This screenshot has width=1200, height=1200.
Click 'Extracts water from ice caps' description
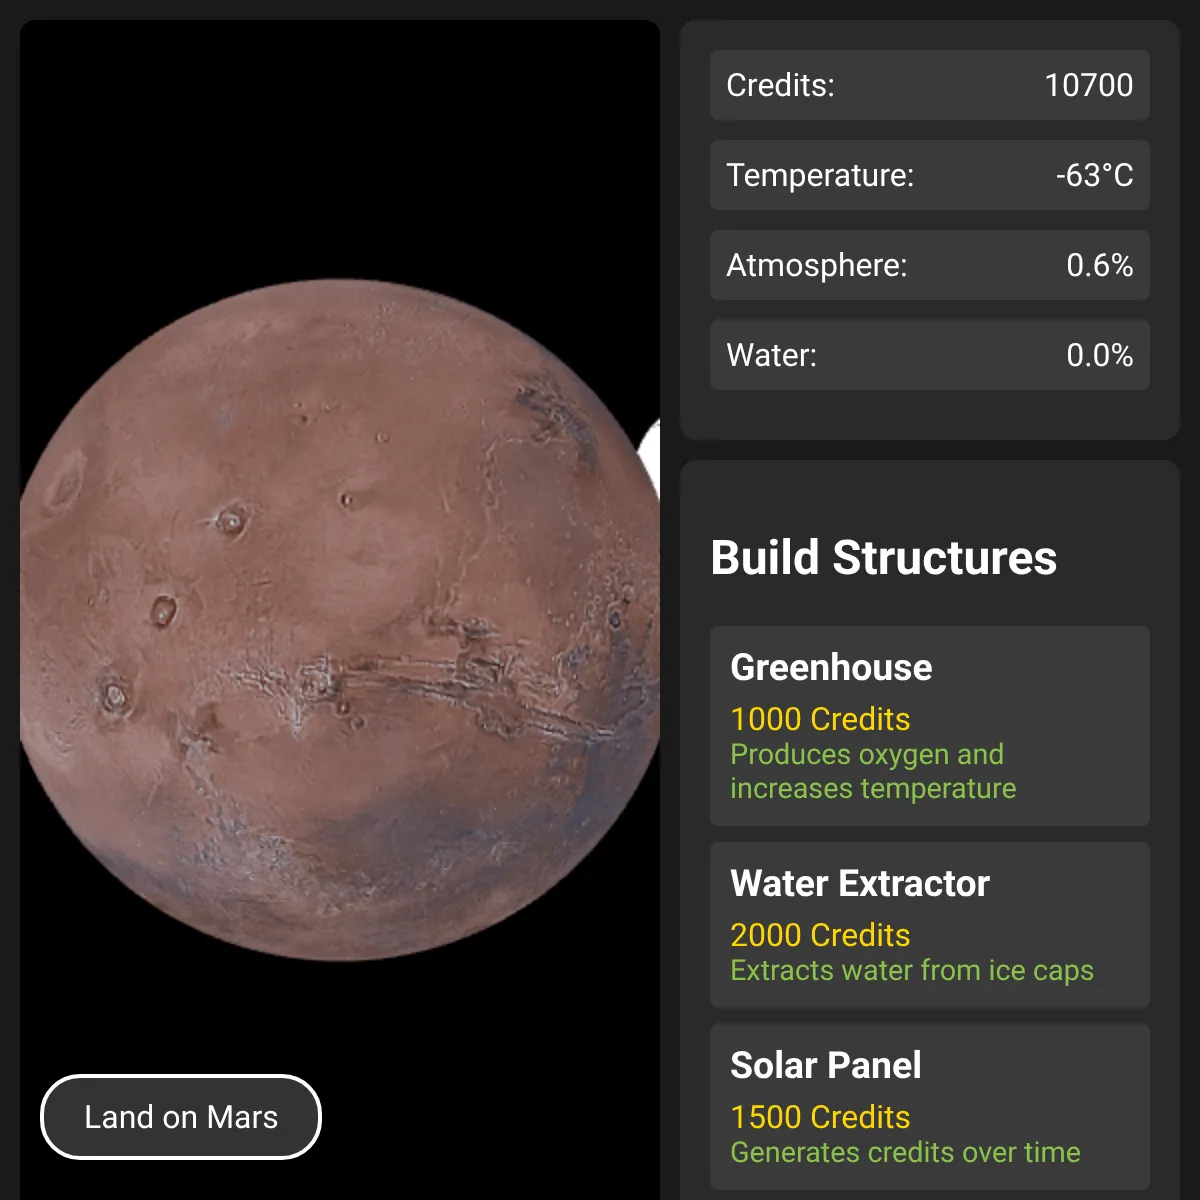point(912,971)
